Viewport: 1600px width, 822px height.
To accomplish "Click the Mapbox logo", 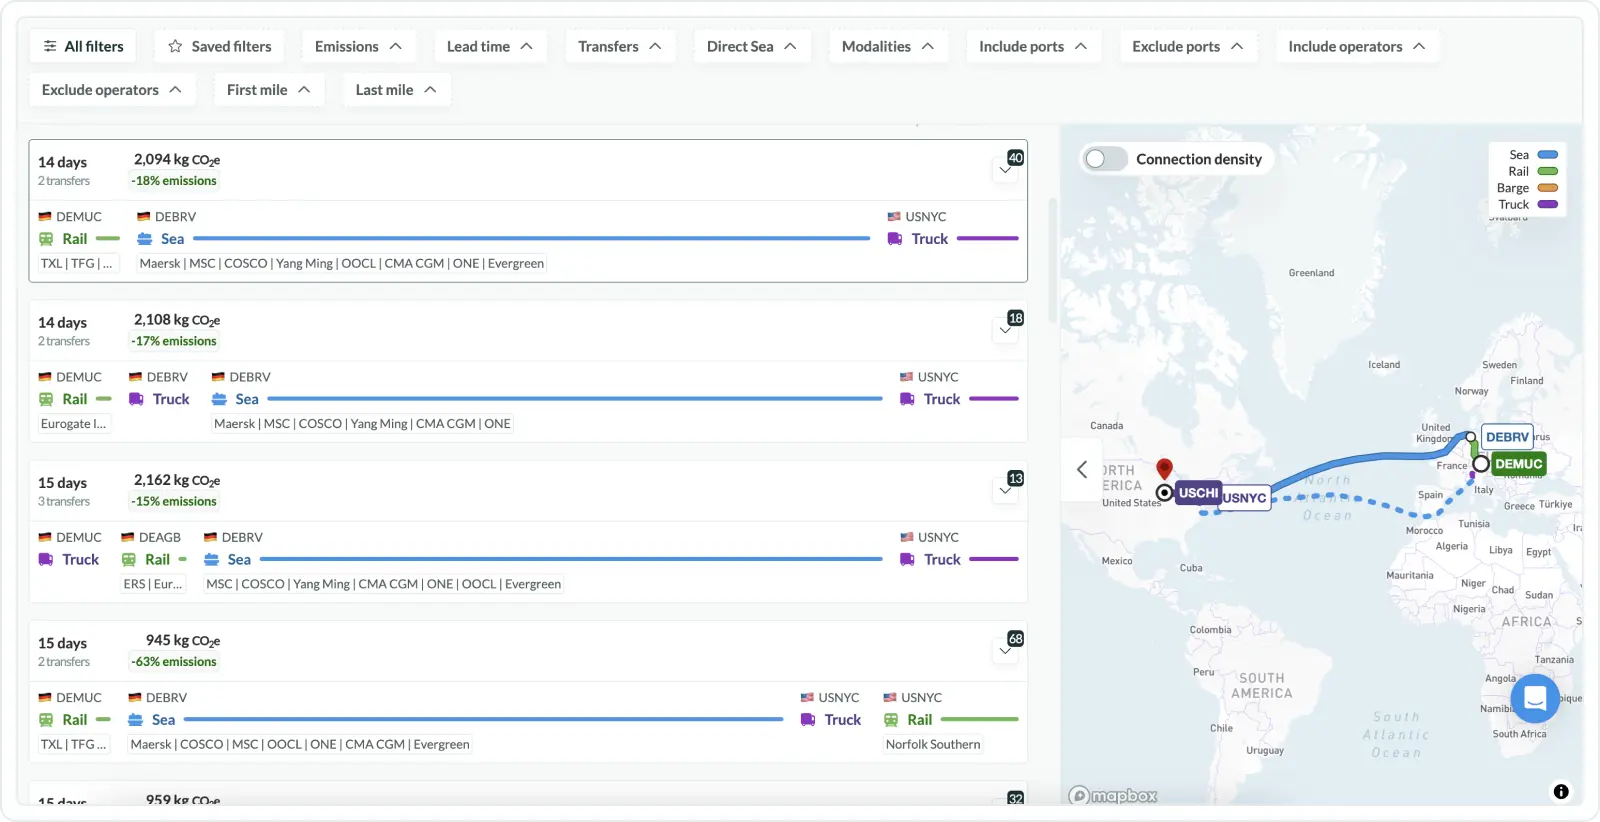I will [x=1113, y=796].
